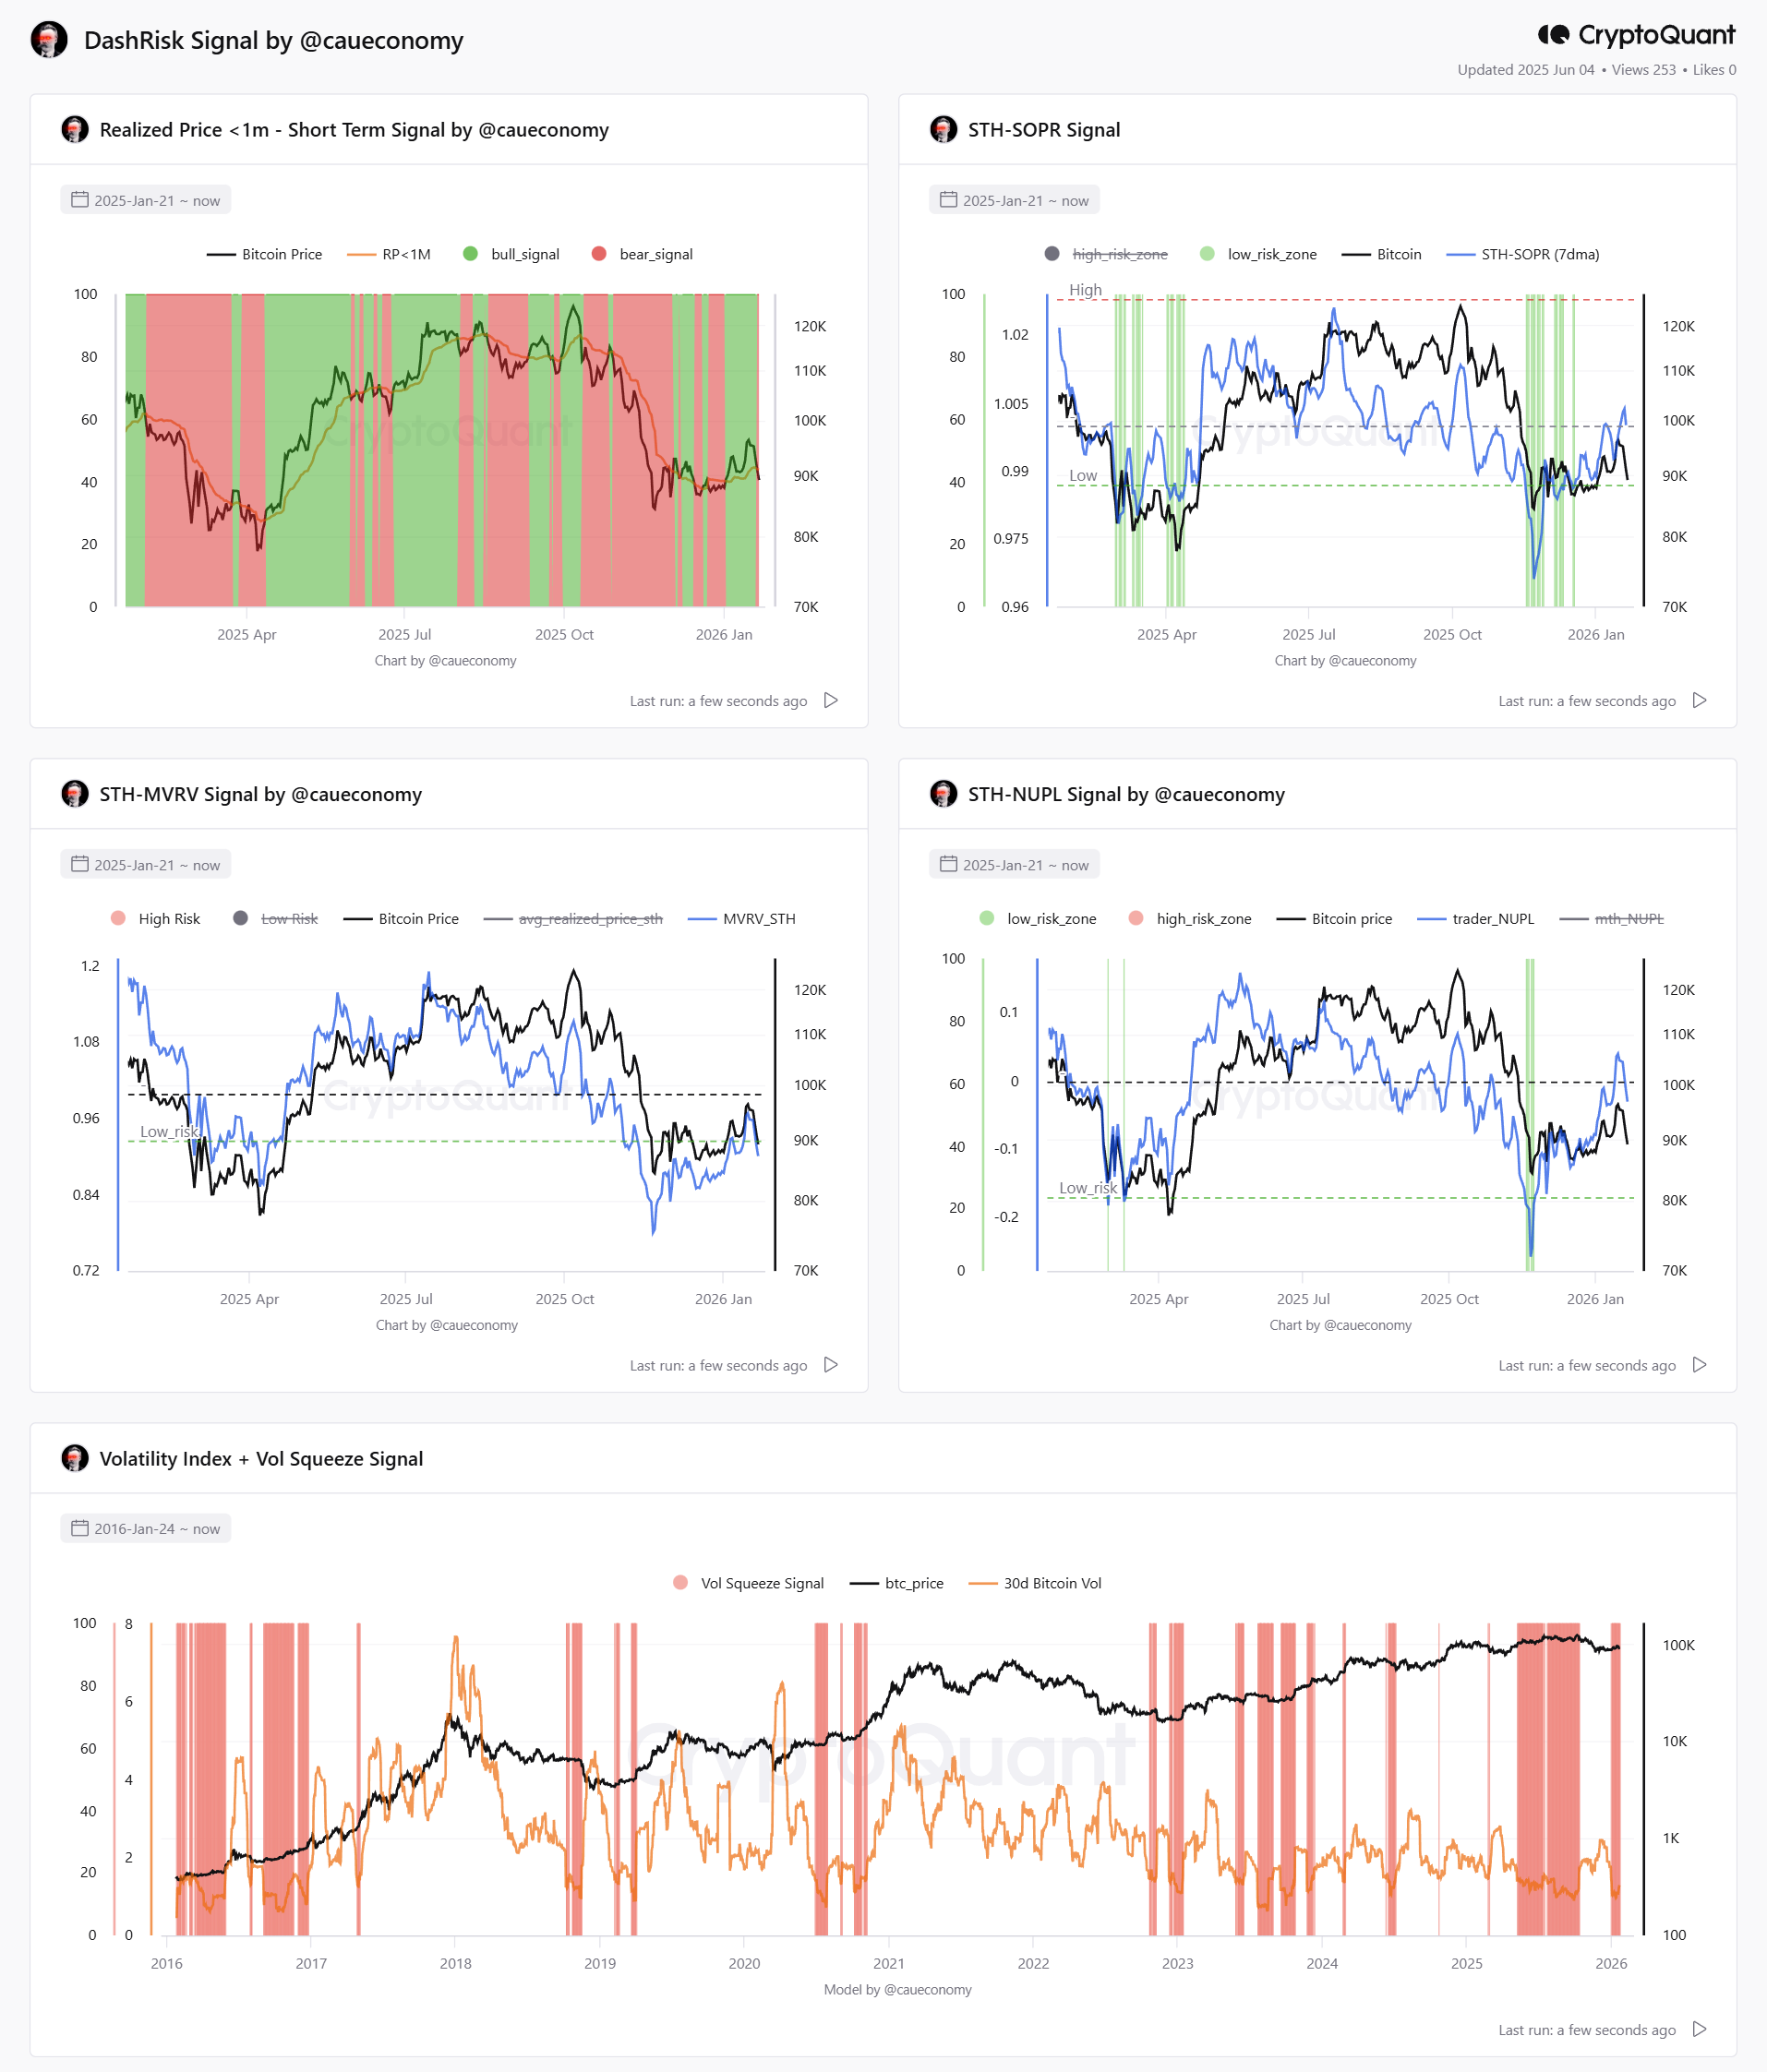Run the Realized Price chart query

tap(831, 700)
